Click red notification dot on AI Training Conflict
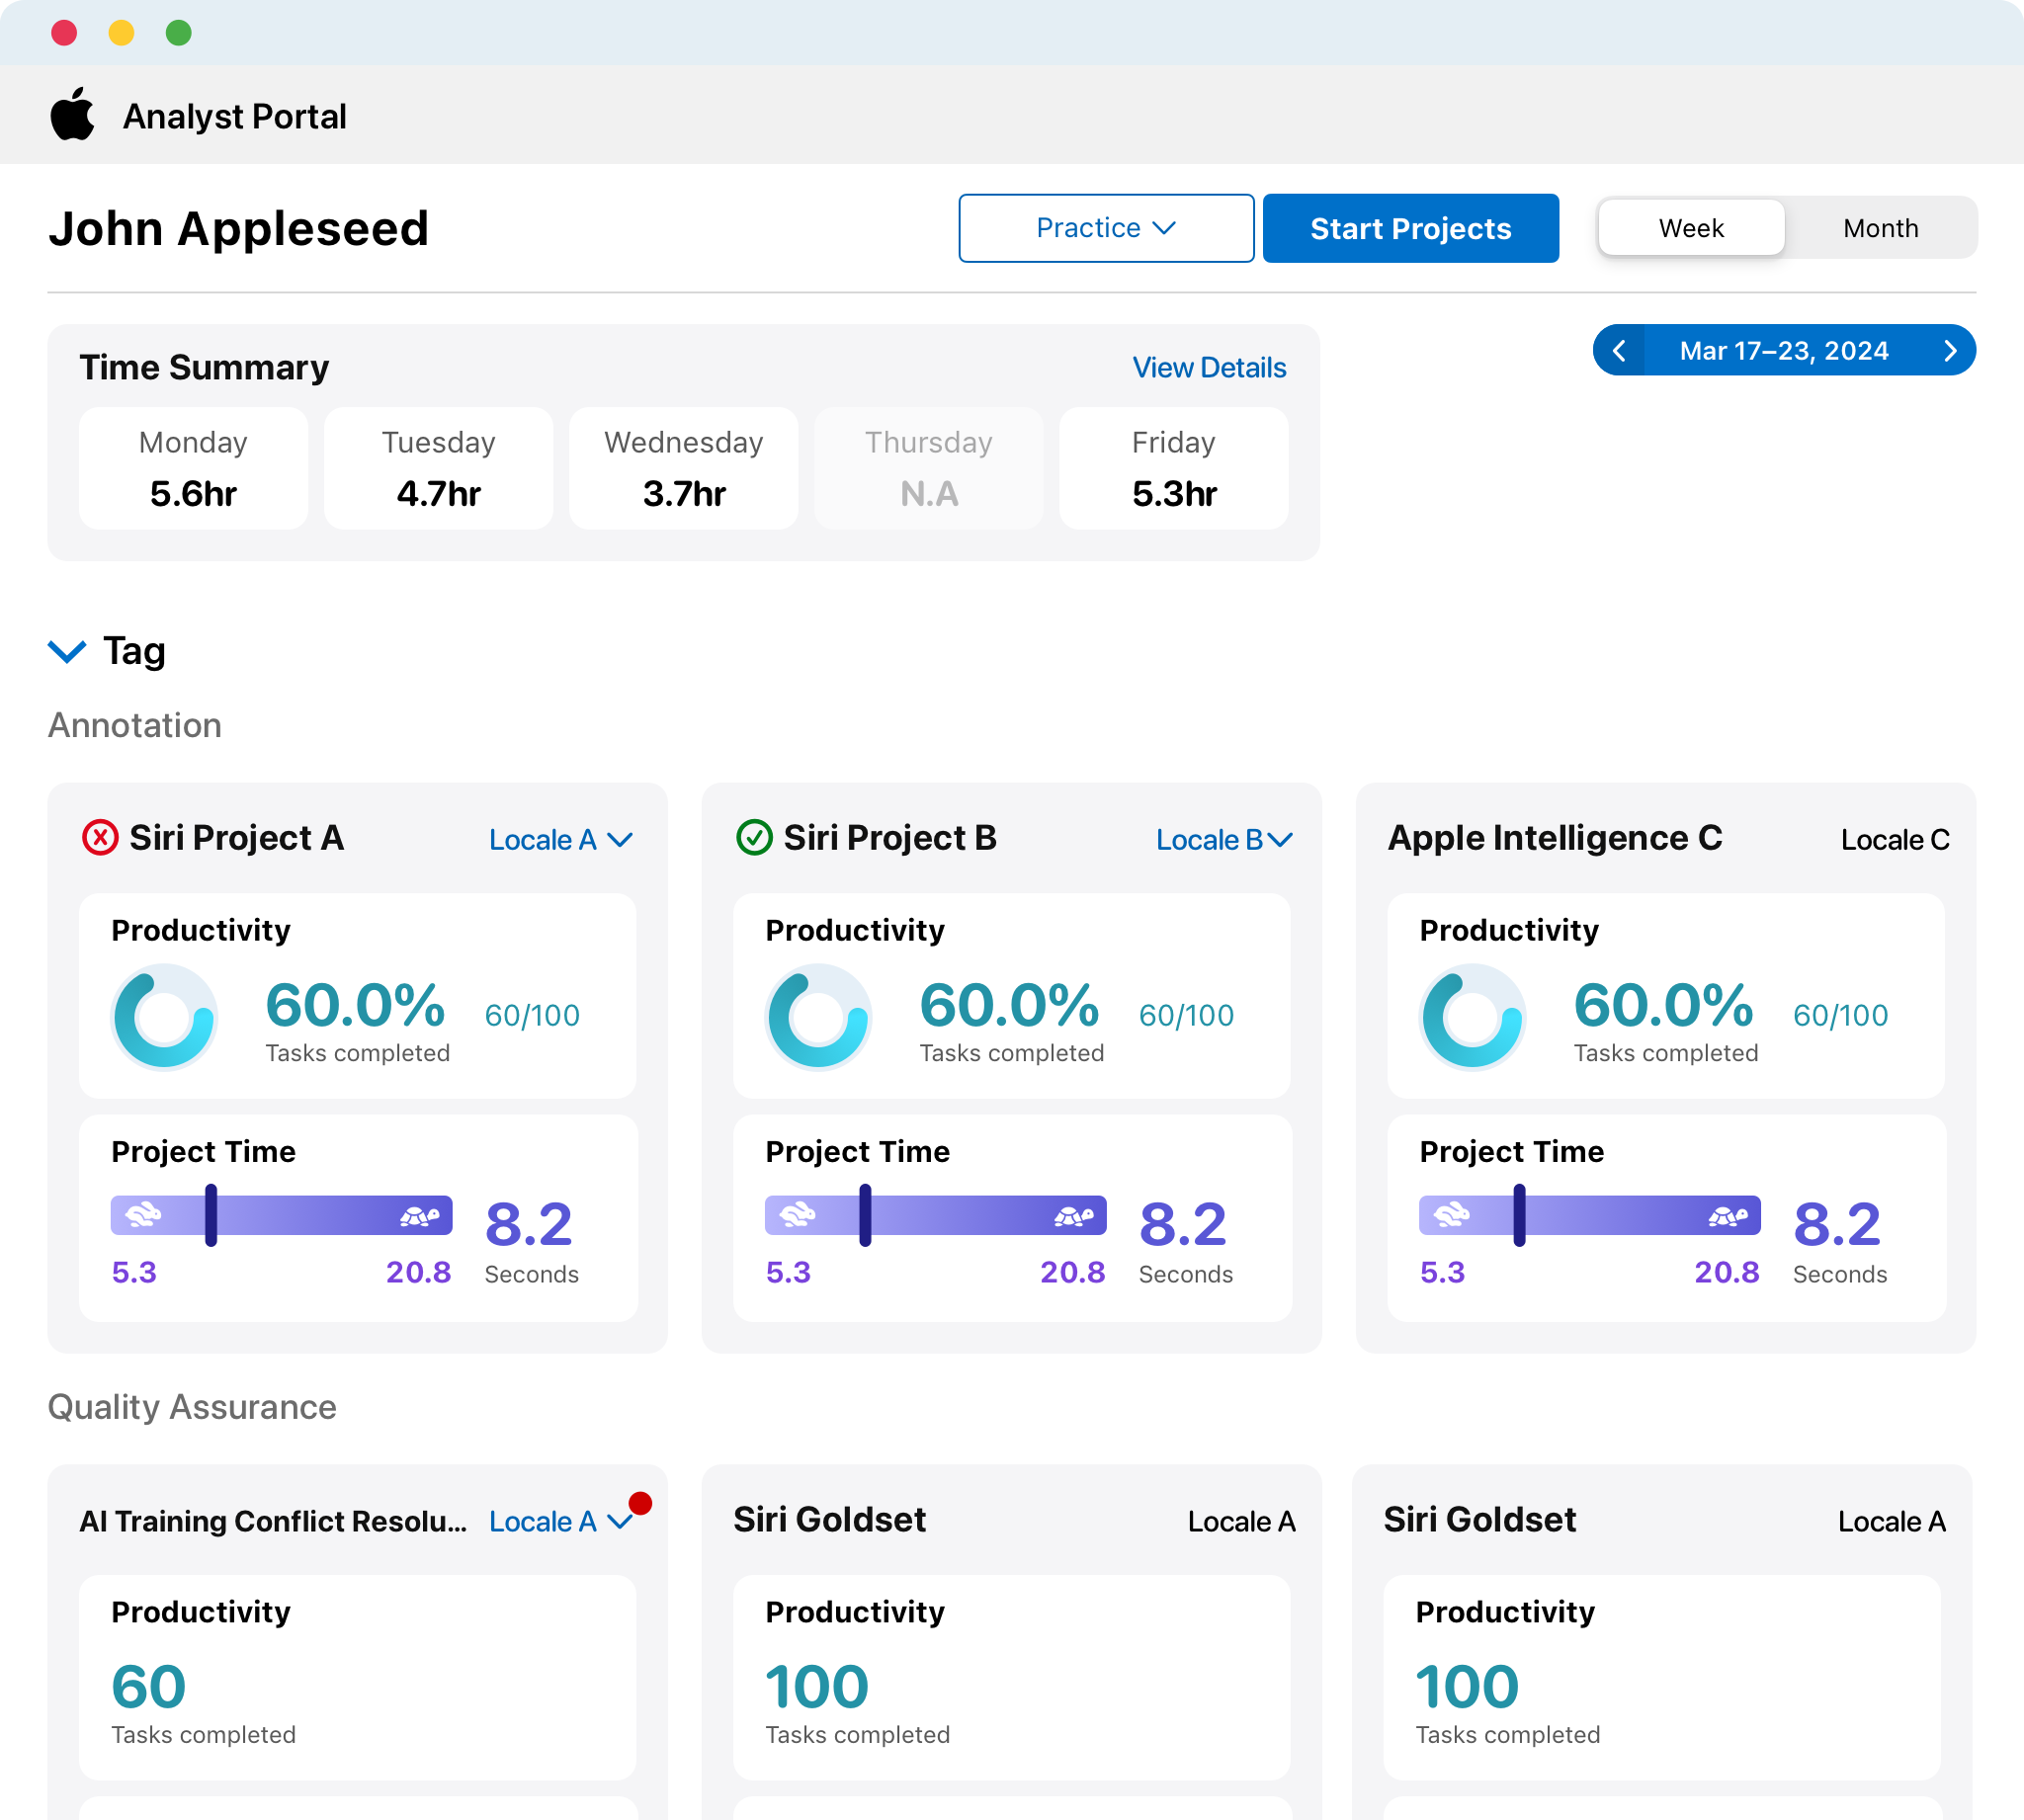The width and height of the screenshot is (2024, 1820). click(641, 1503)
